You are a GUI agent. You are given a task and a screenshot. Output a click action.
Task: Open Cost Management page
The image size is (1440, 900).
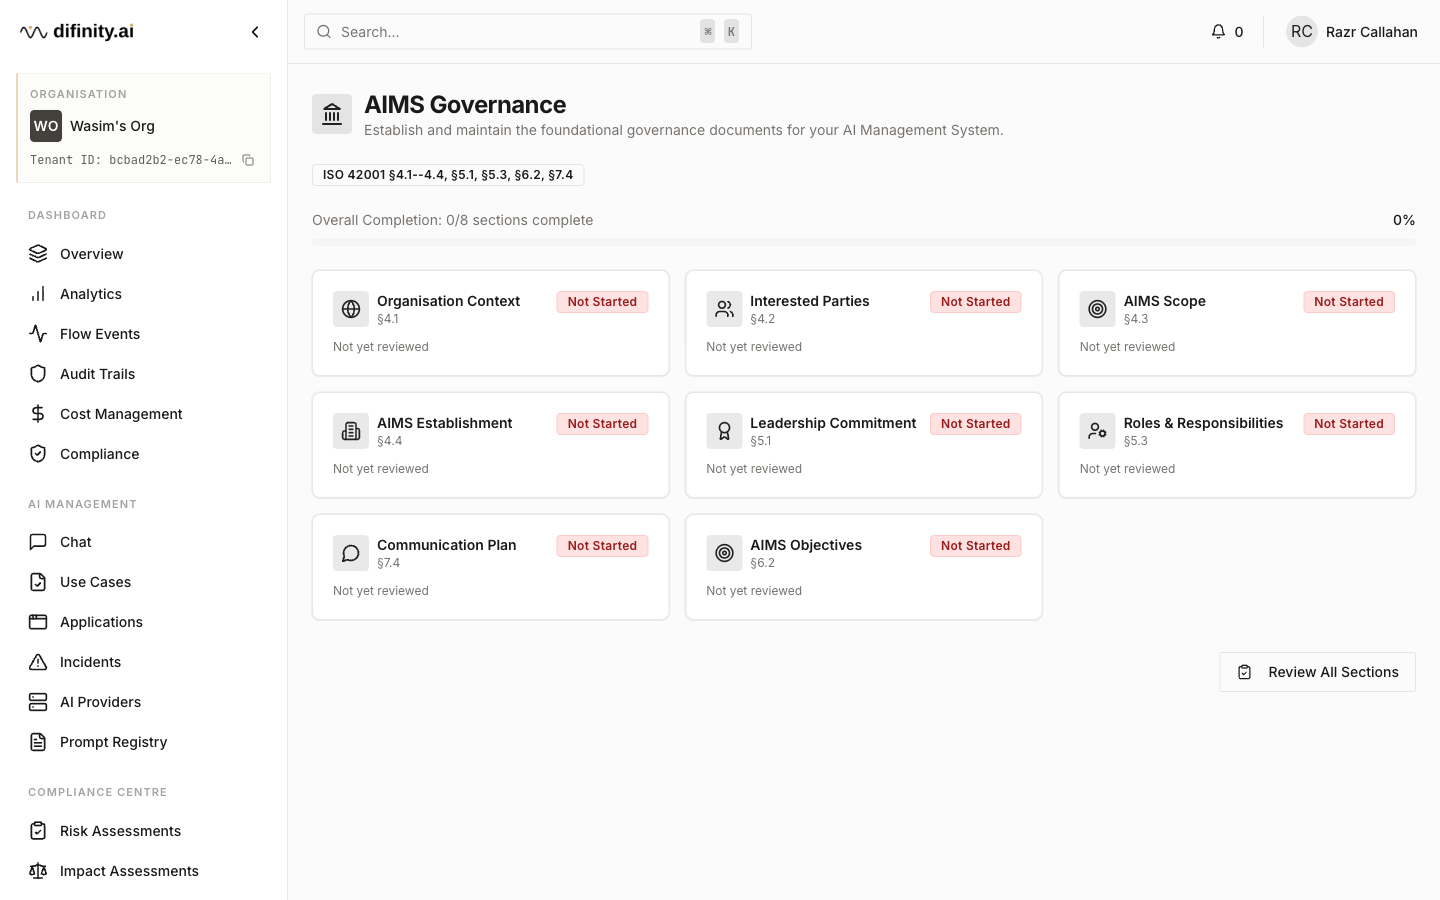[144, 414]
